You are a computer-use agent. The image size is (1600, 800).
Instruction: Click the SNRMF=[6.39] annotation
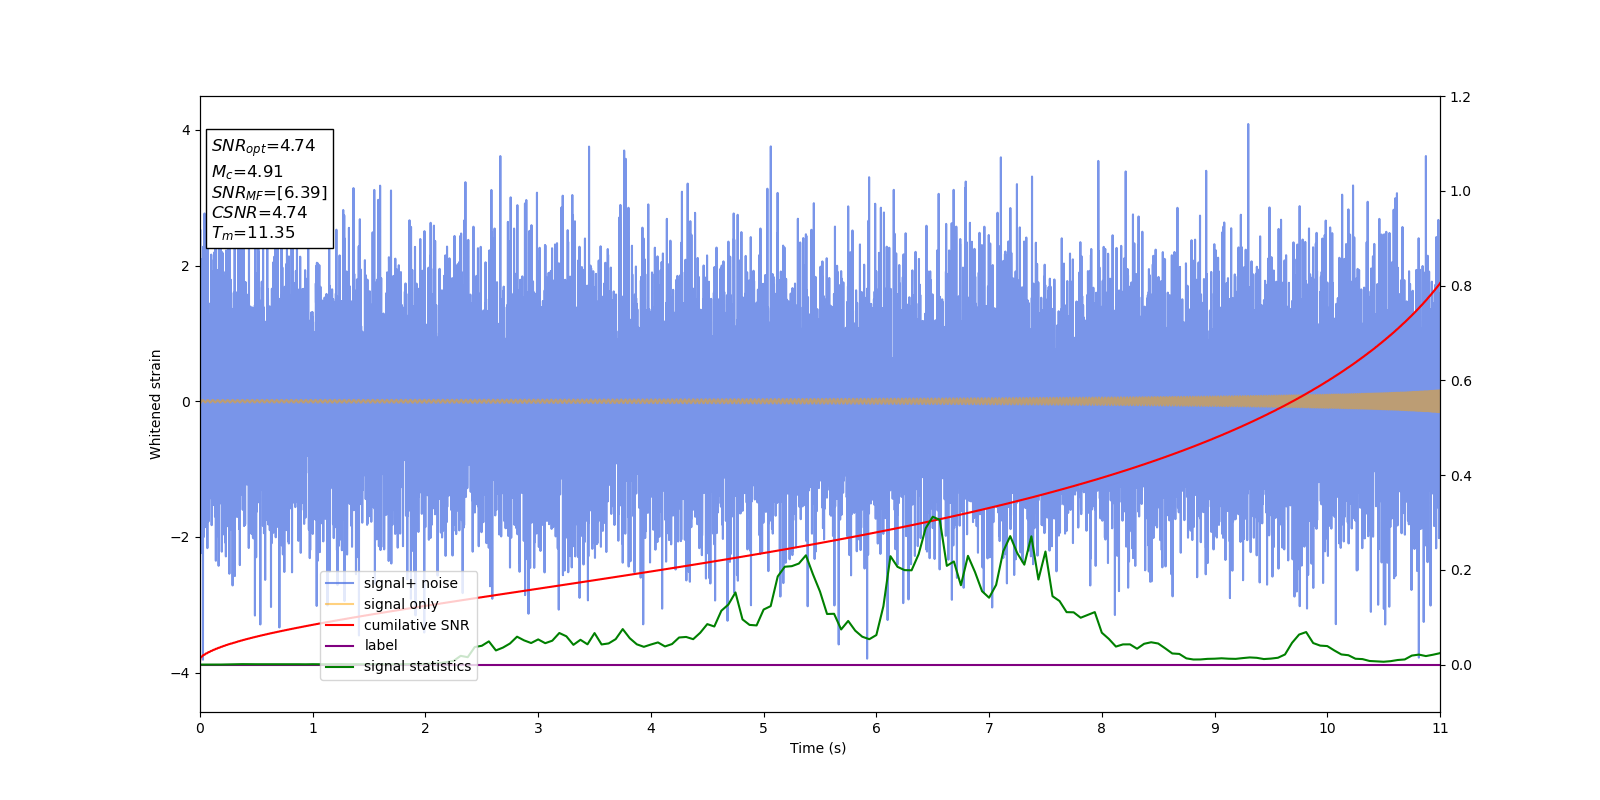tap(269, 192)
